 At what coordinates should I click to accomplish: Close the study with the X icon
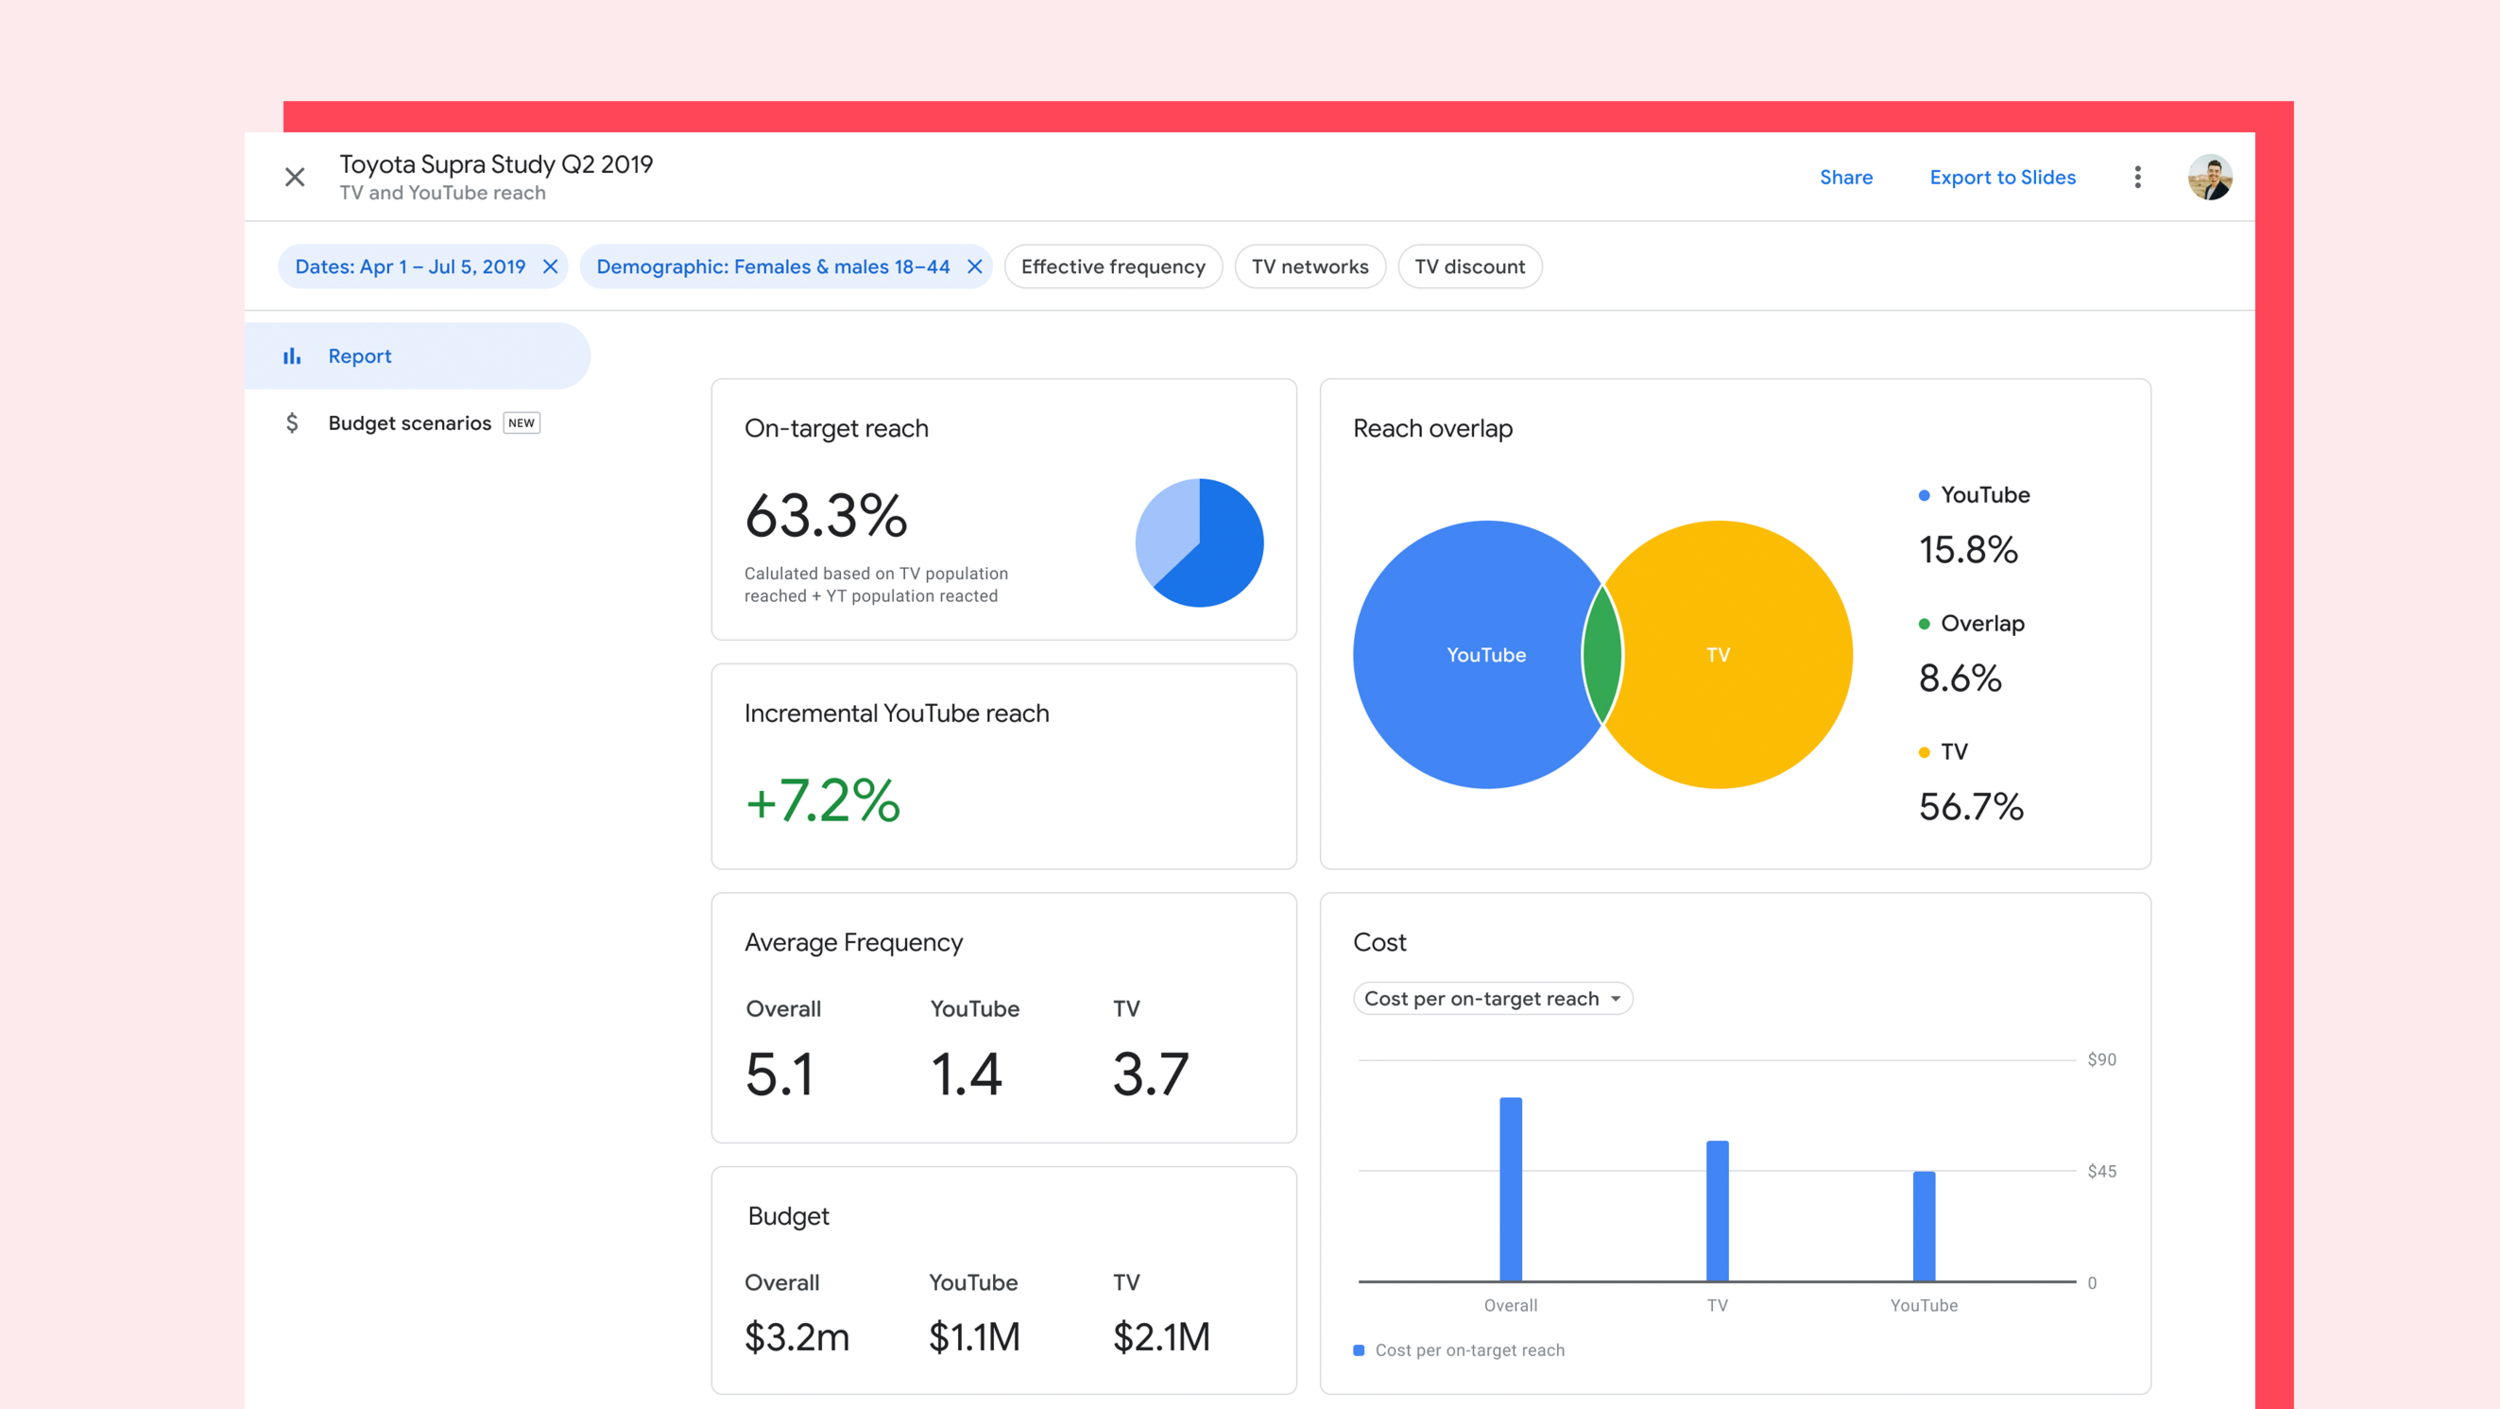(294, 177)
